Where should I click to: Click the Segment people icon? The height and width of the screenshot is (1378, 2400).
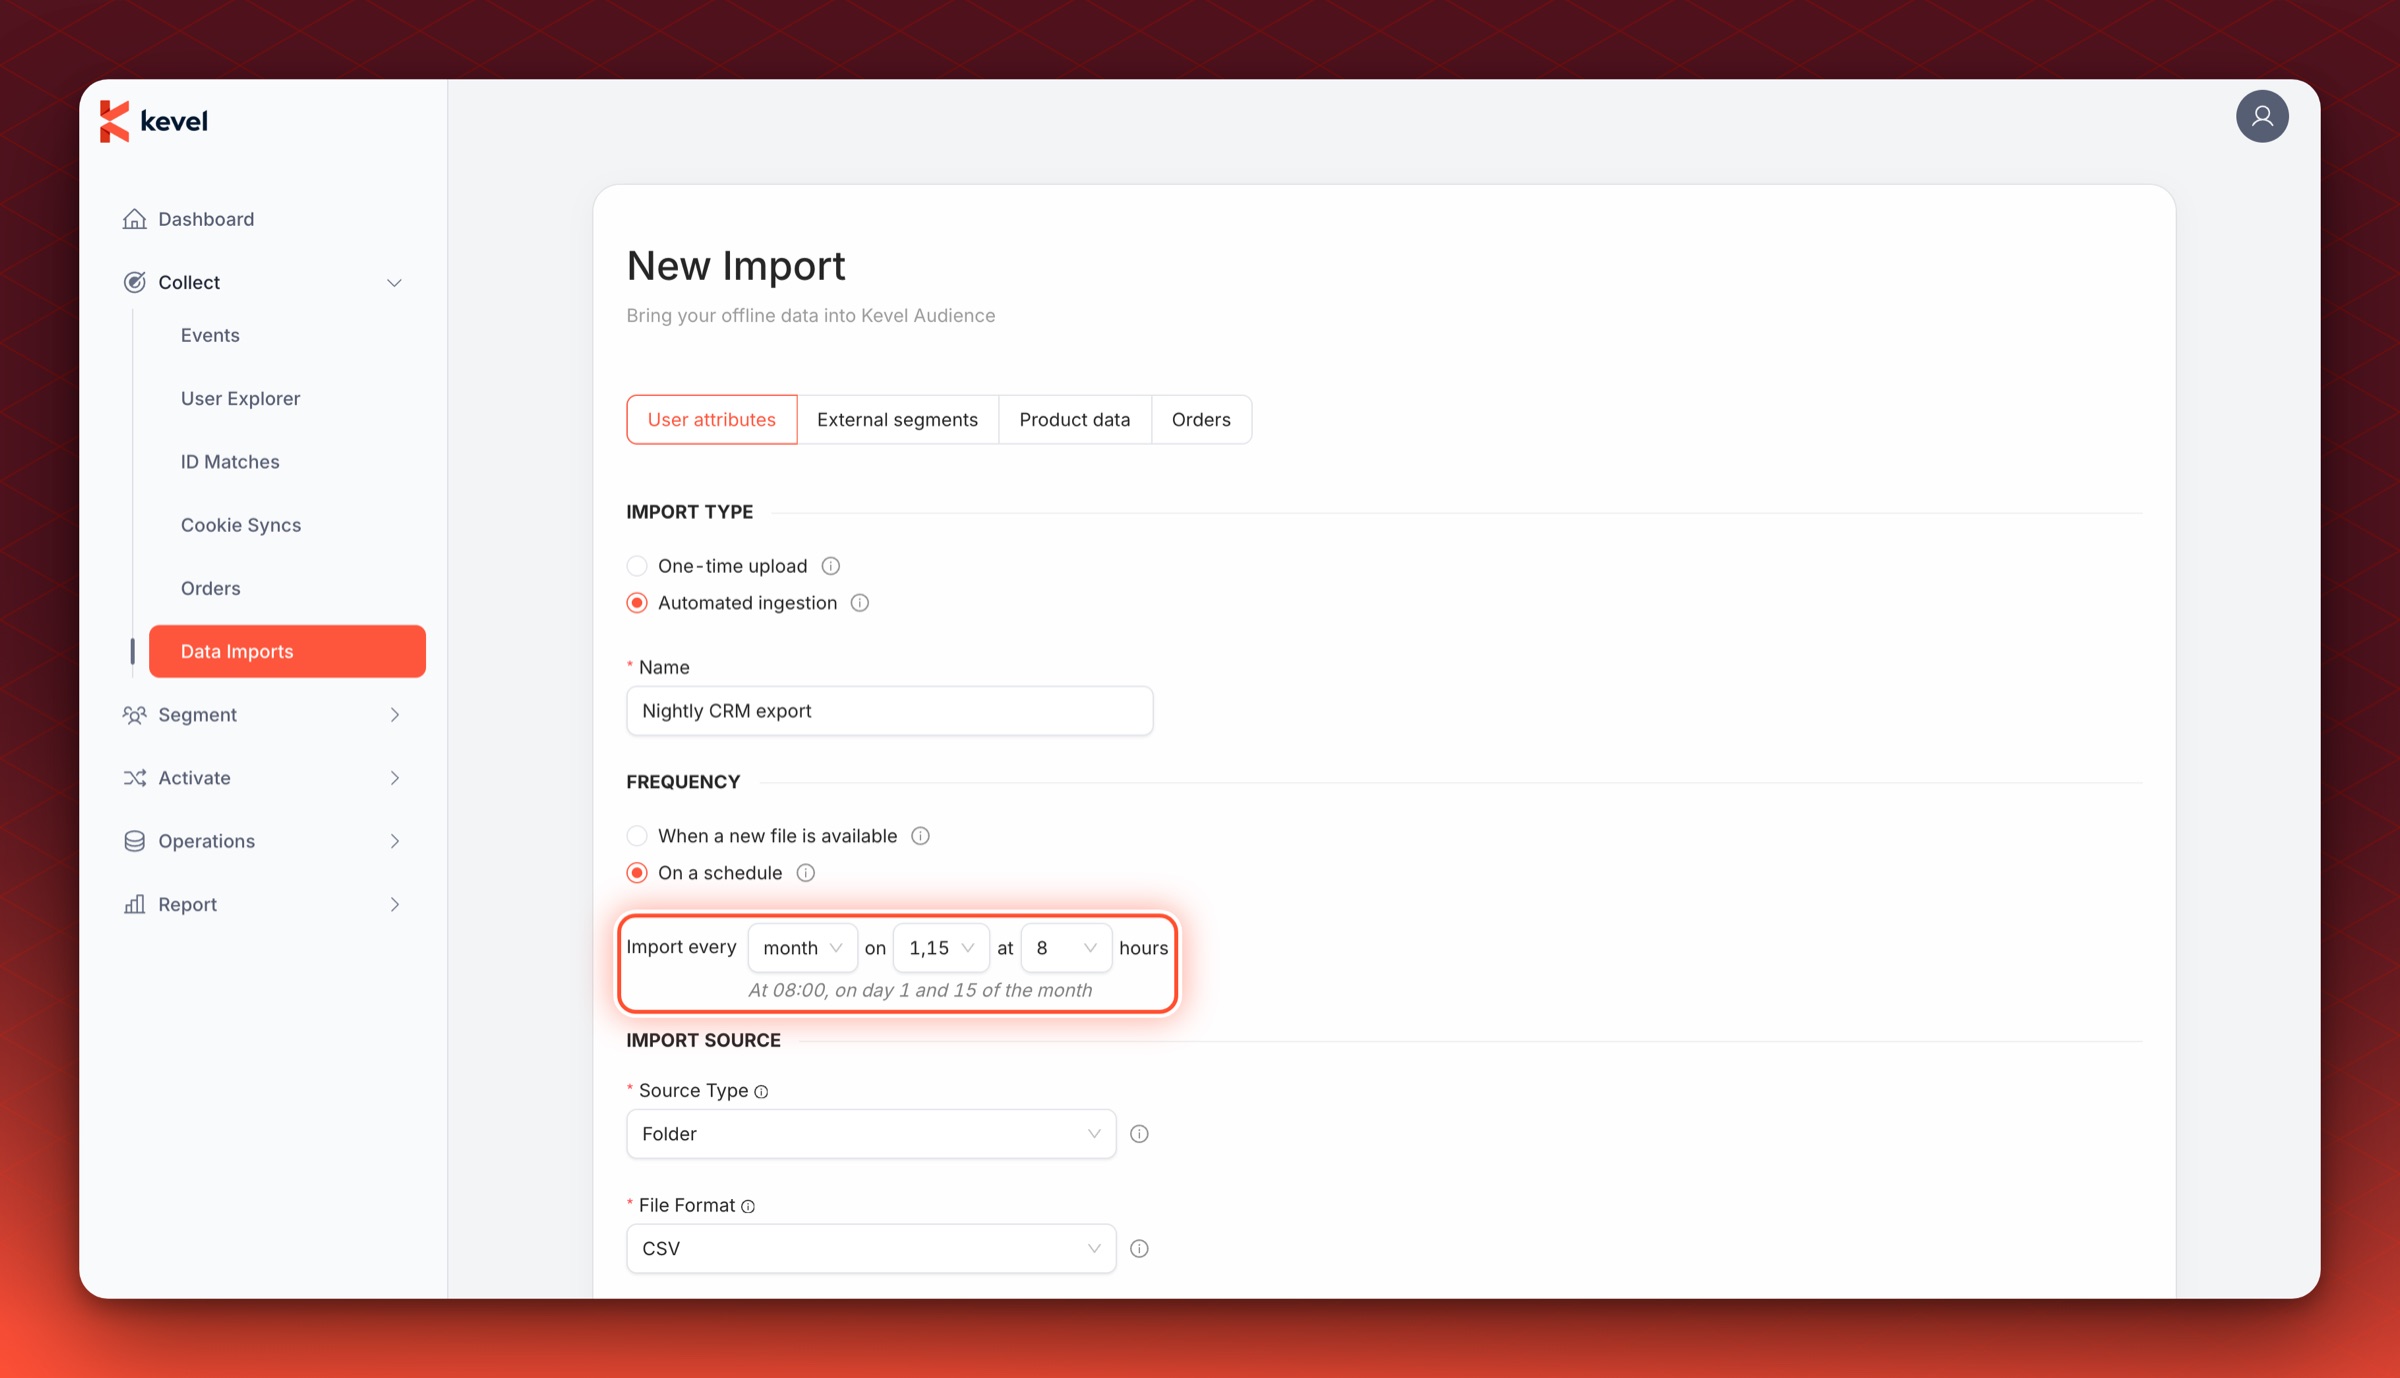[x=134, y=715]
